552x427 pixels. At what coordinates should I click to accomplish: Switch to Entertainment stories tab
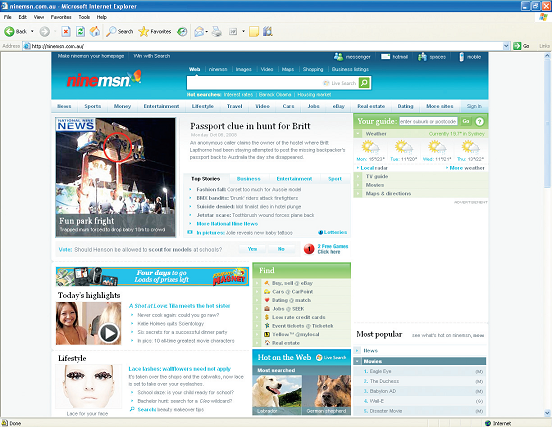tap(294, 179)
